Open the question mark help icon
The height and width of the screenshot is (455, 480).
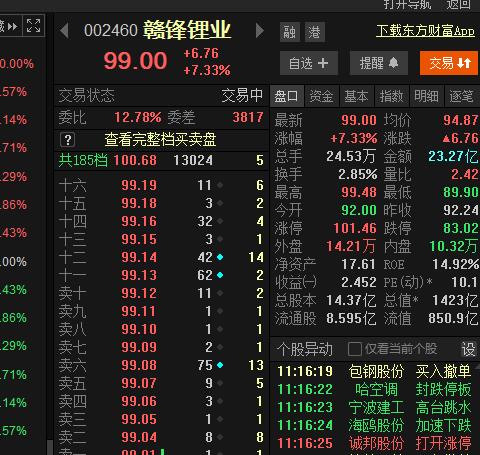click(68, 140)
